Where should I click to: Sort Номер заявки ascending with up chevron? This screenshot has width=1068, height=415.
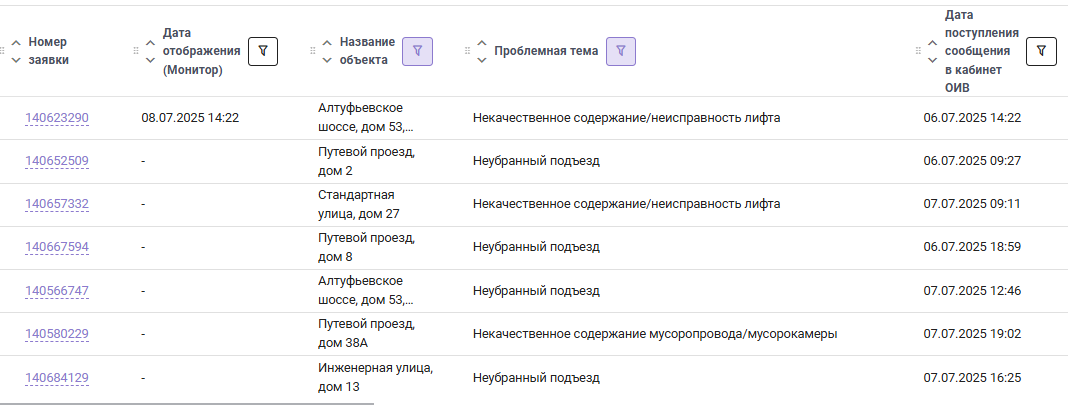pos(16,42)
